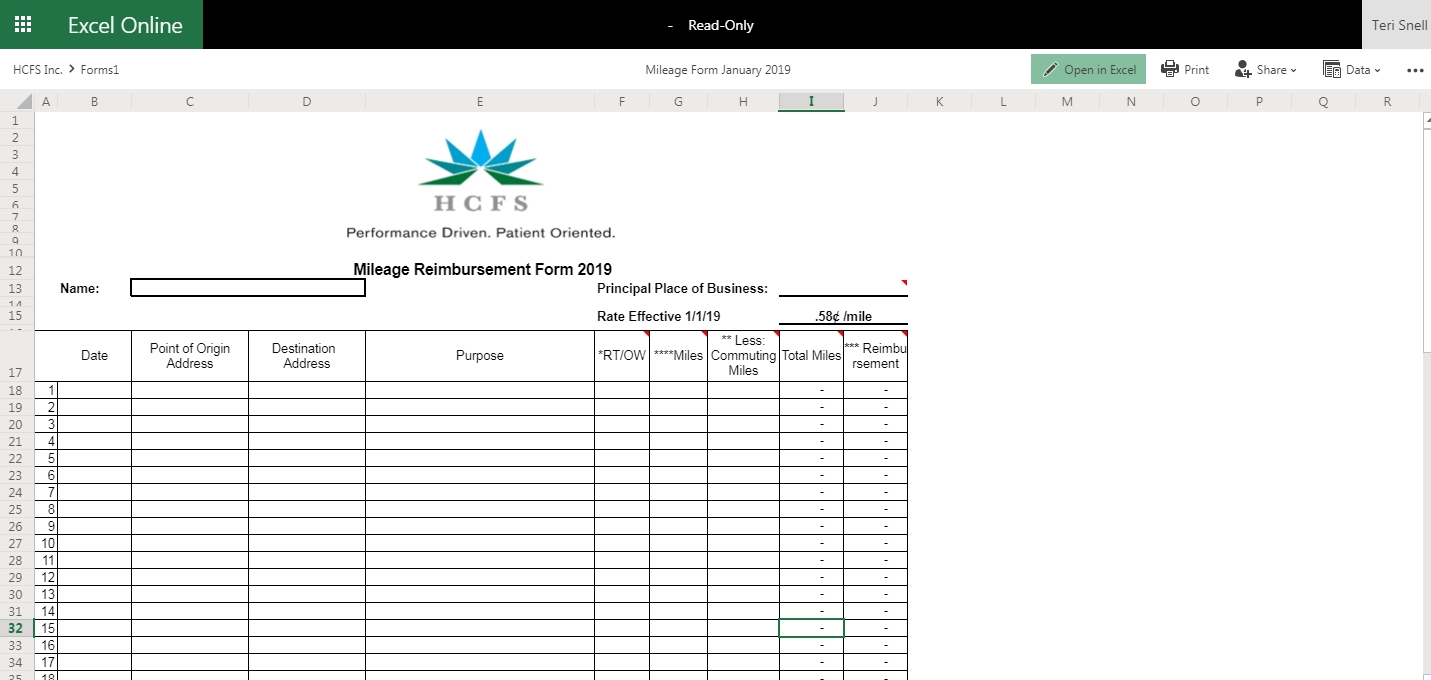The width and height of the screenshot is (1431, 680).
Task: Select column I header
Action: pyautogui.click(x=811, y=101)
